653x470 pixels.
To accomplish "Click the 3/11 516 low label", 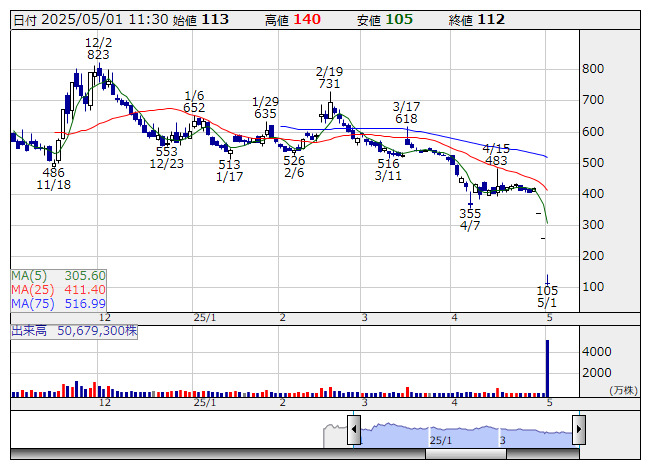I will (388, 170).
